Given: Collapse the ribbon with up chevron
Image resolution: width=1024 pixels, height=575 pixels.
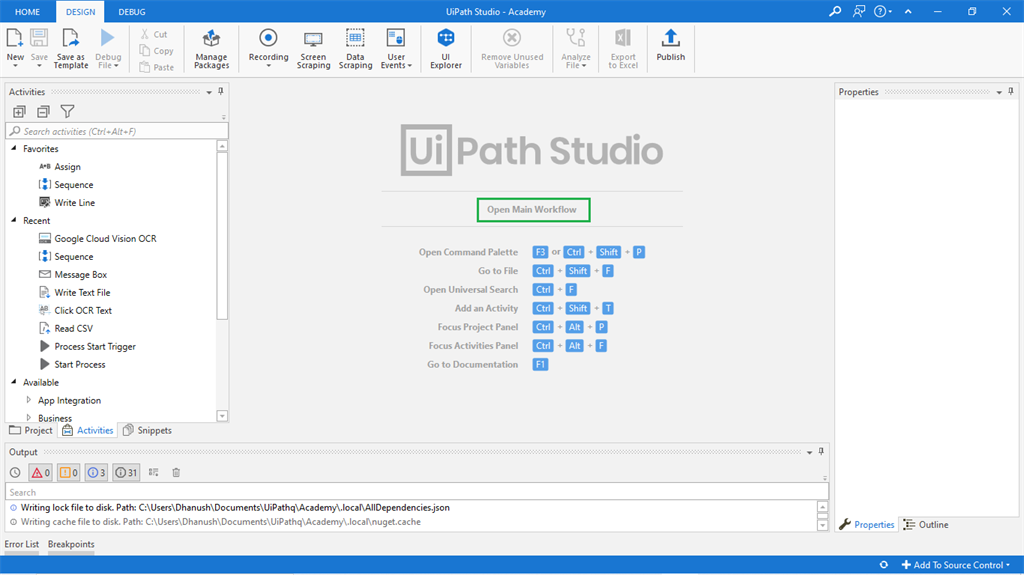Looking at the screenshot, I should tap(908, 12).
